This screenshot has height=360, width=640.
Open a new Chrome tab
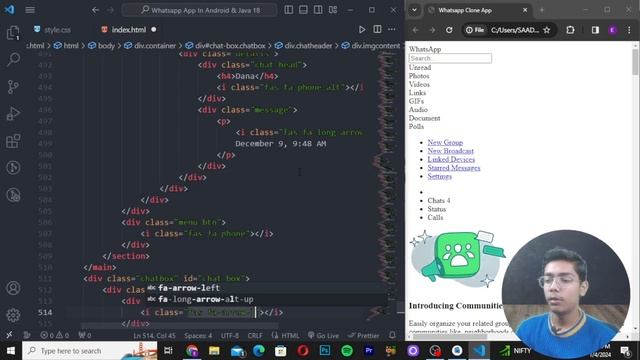[x=542, y=10]
